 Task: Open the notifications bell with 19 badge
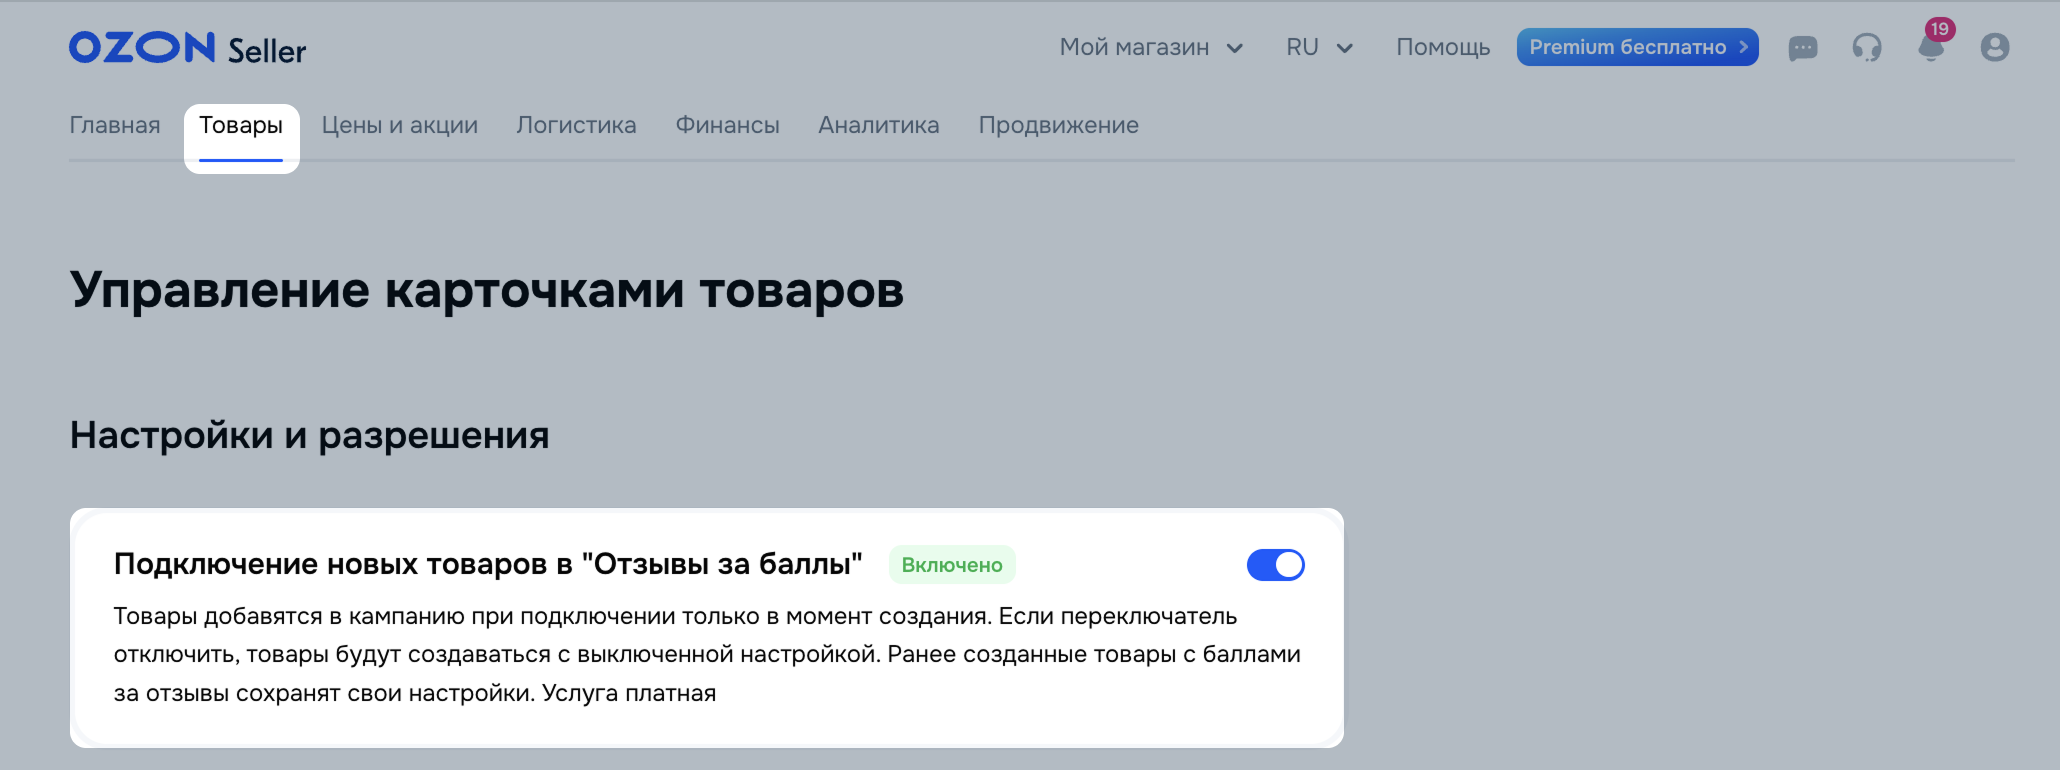point(1933,44)
